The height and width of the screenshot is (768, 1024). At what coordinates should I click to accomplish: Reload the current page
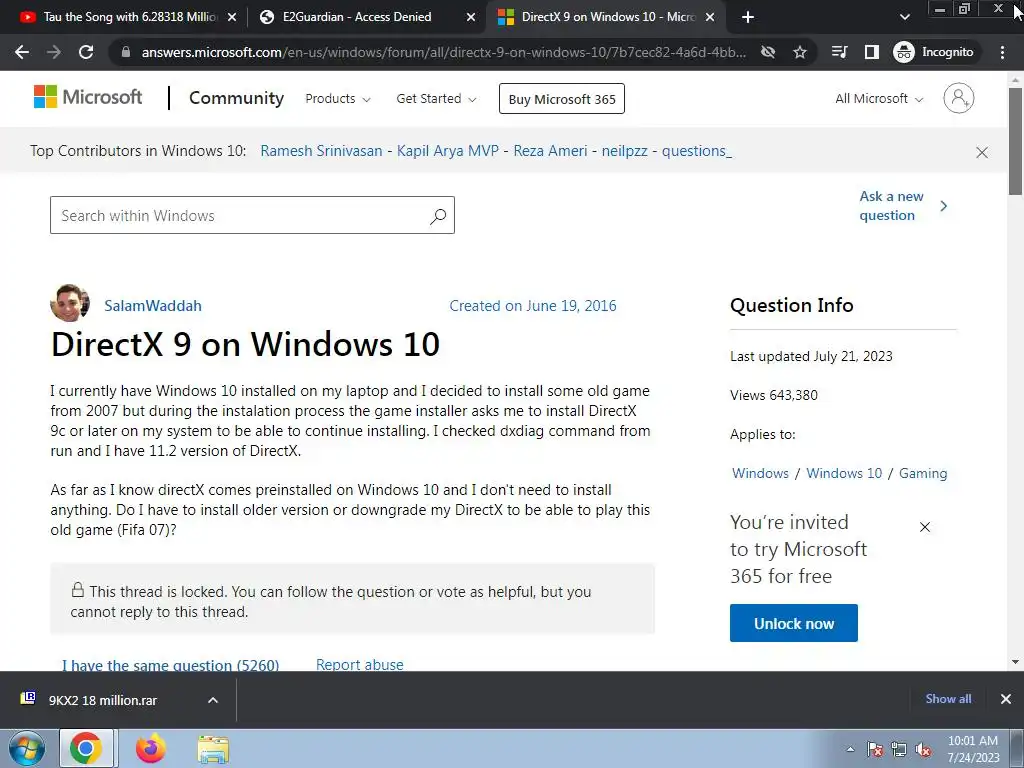pyautogui.click(x=86, y=52)
